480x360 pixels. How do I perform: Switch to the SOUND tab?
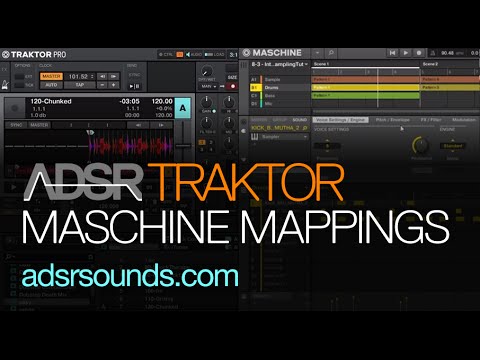point(299,120)
